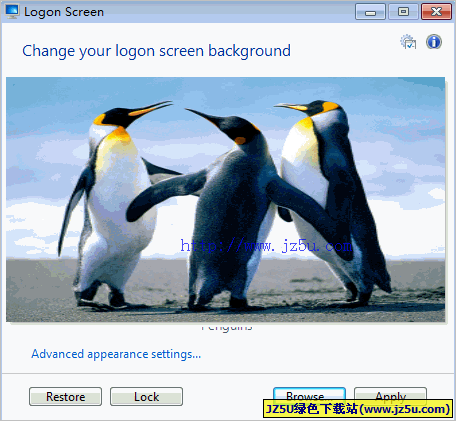This screenshot has height=421, width=456.
Task: Click the Restore button
Action: [x=65, y=397]
